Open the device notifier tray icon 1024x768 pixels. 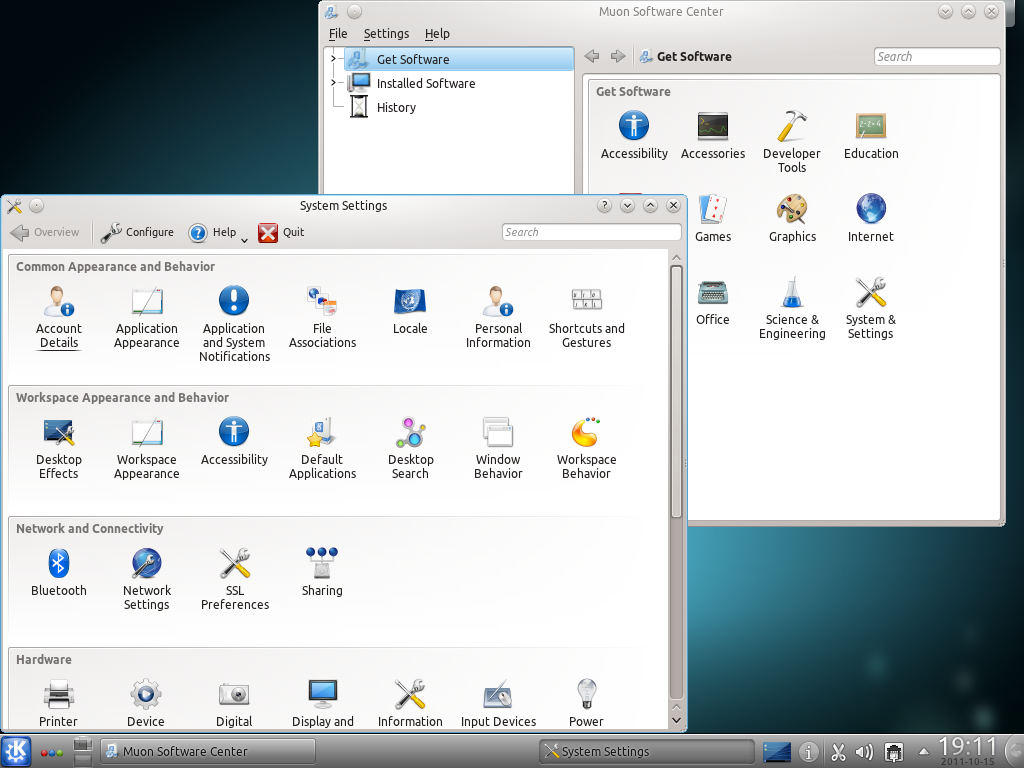tap(894, 752)
